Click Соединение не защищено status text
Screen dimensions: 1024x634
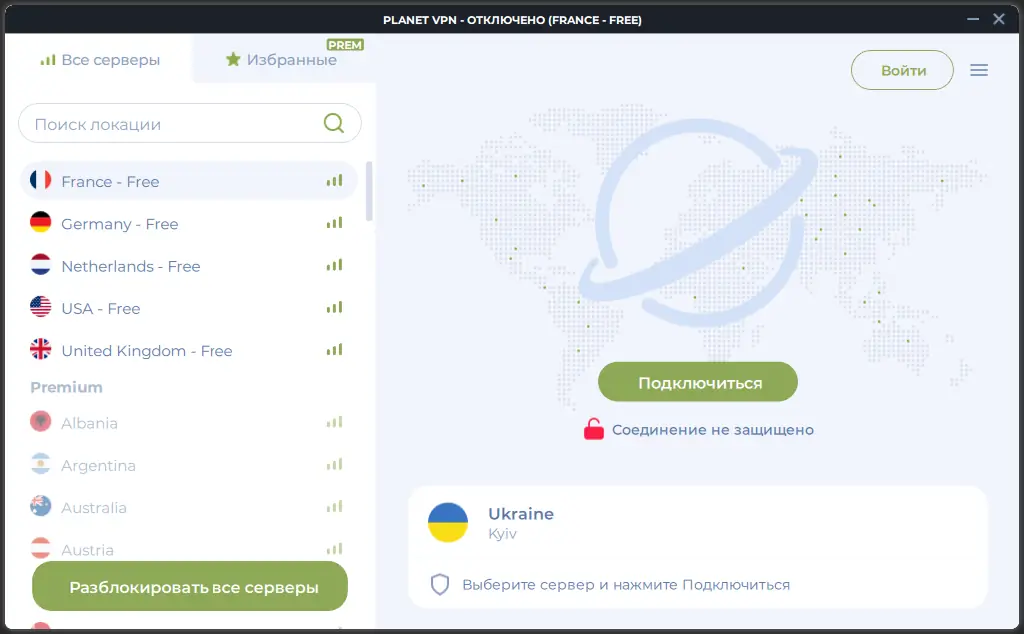tap(712, 430)
